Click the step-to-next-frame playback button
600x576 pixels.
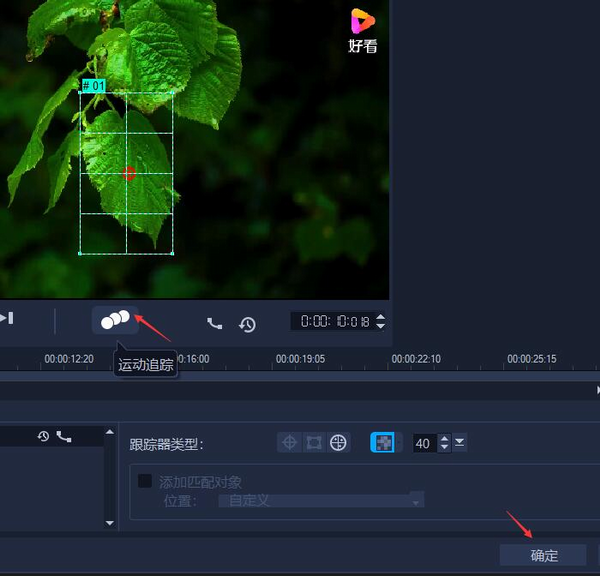(x=7, y=318)
